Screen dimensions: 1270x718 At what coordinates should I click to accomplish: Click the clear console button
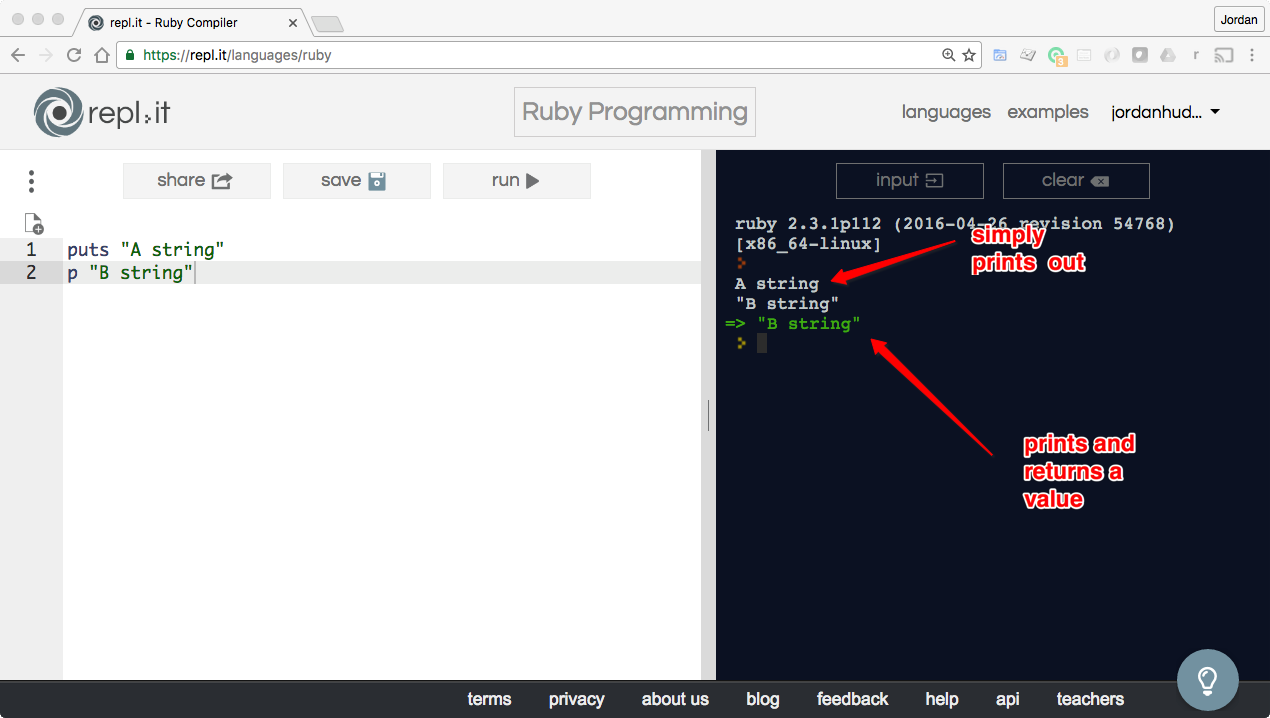pos(1076,181)
